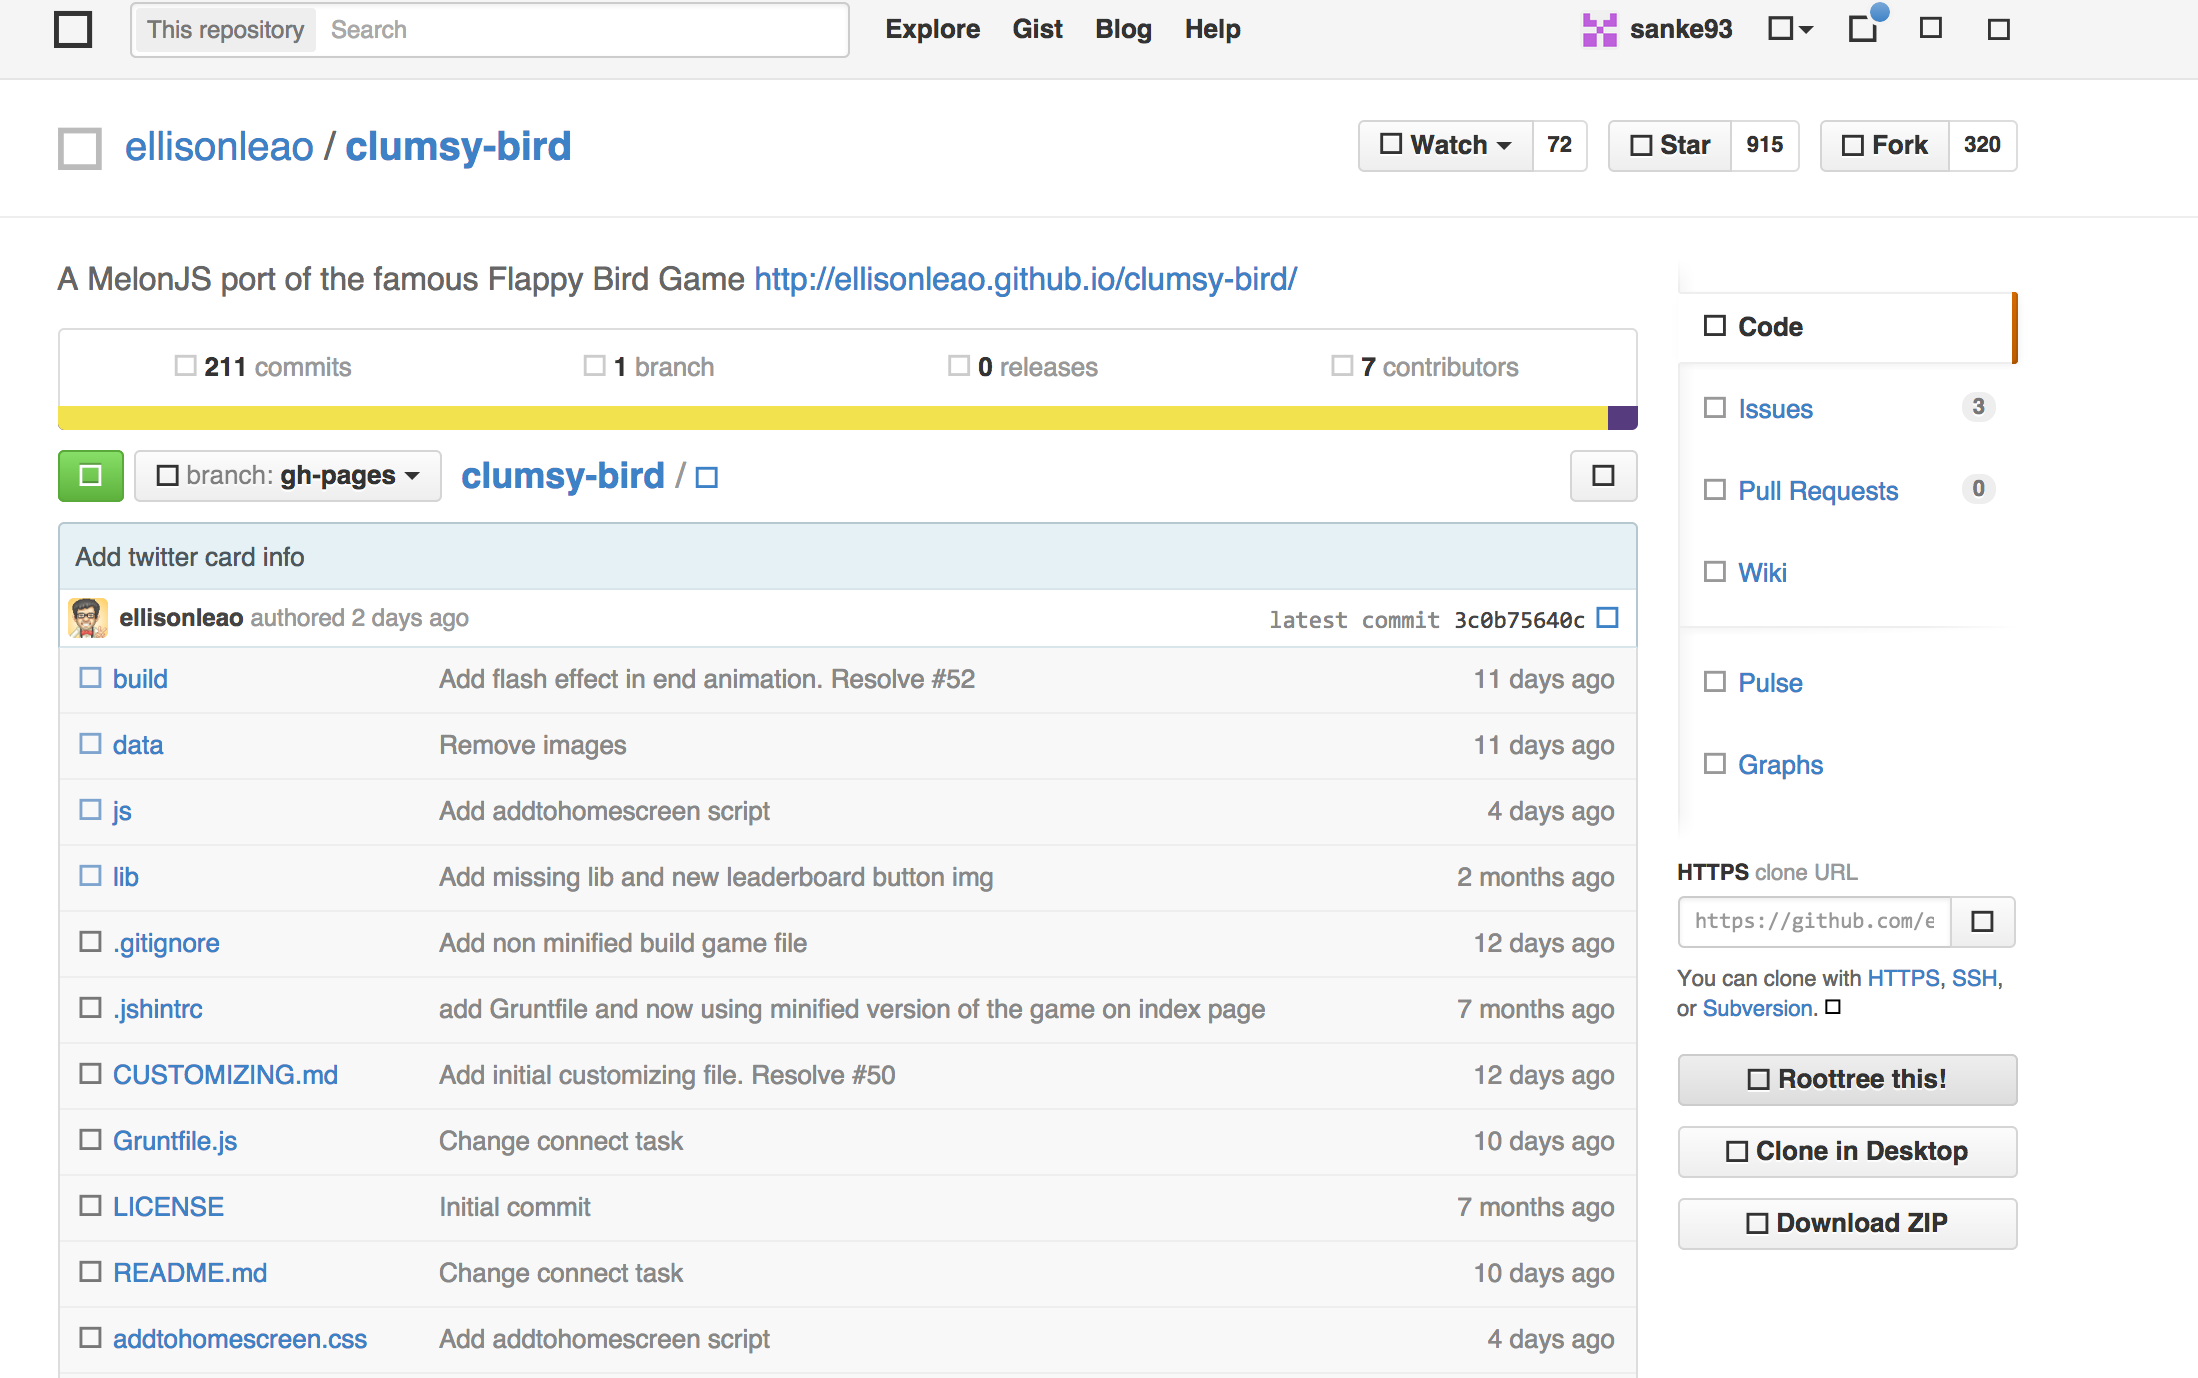Copy the latest commit SHA icon
This screenshot has width=2198, height=1378.
click(x=1607, y=618)
